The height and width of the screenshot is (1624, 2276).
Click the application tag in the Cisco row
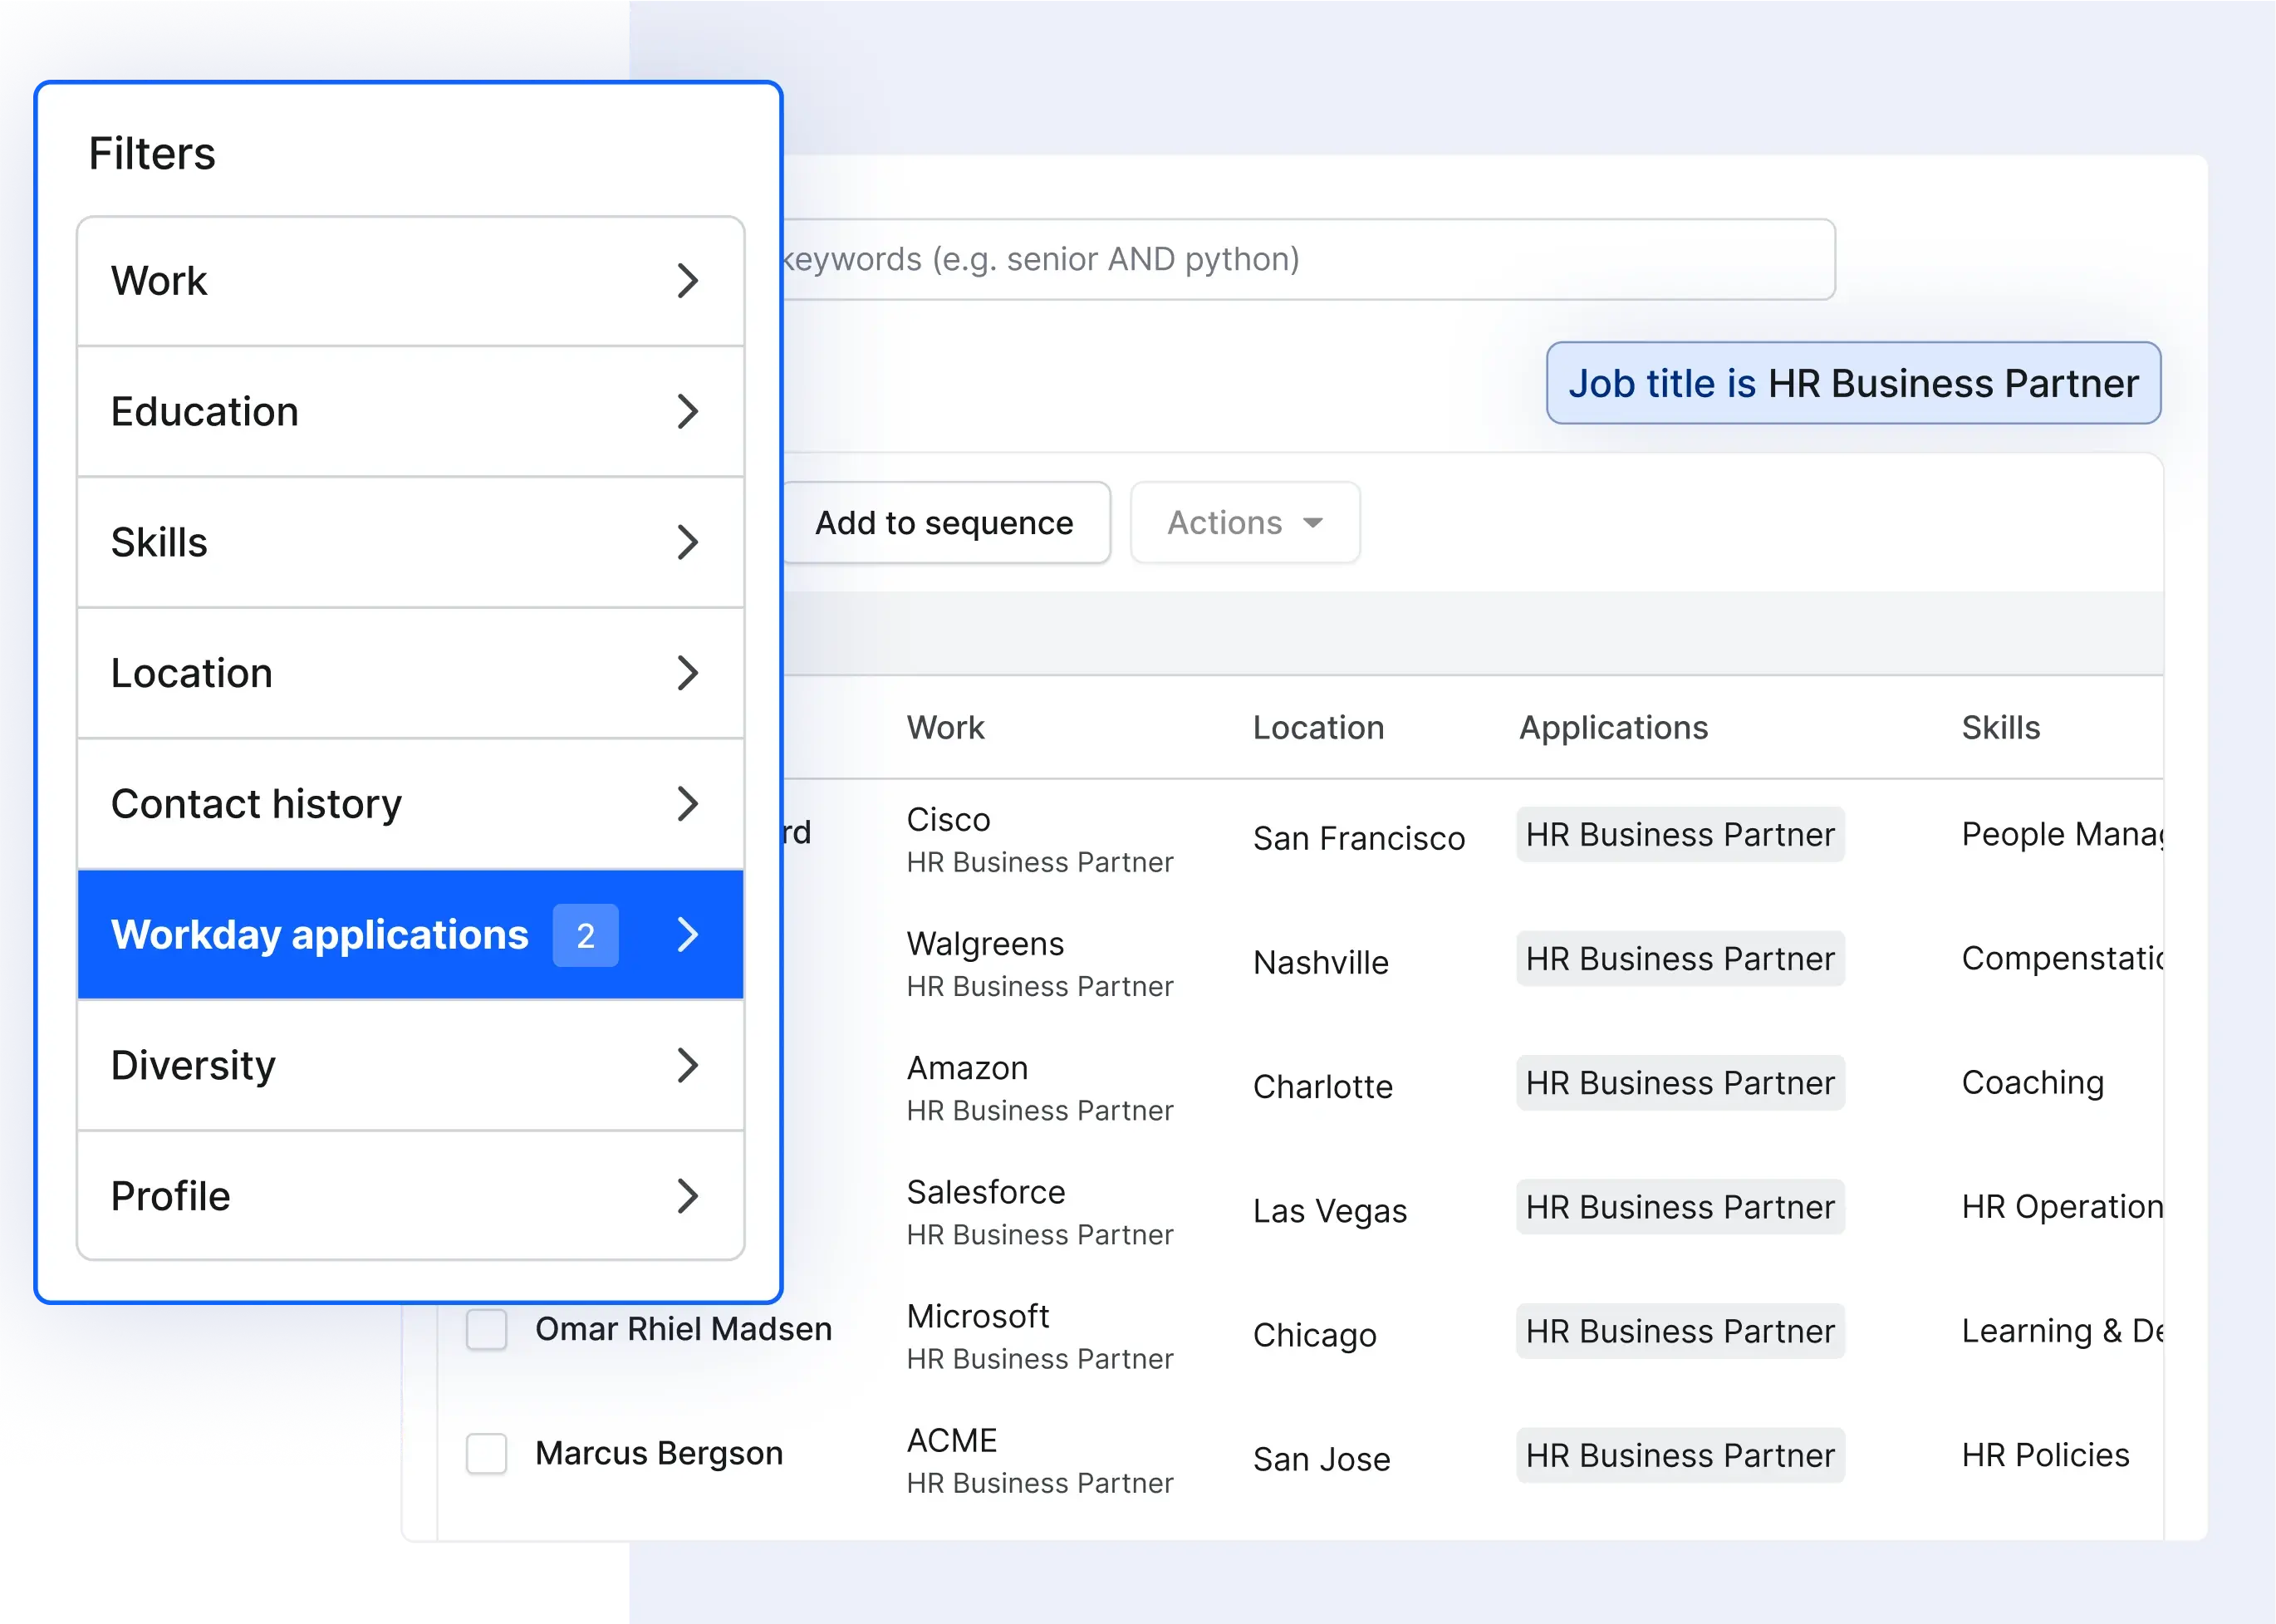[1680, 835]
